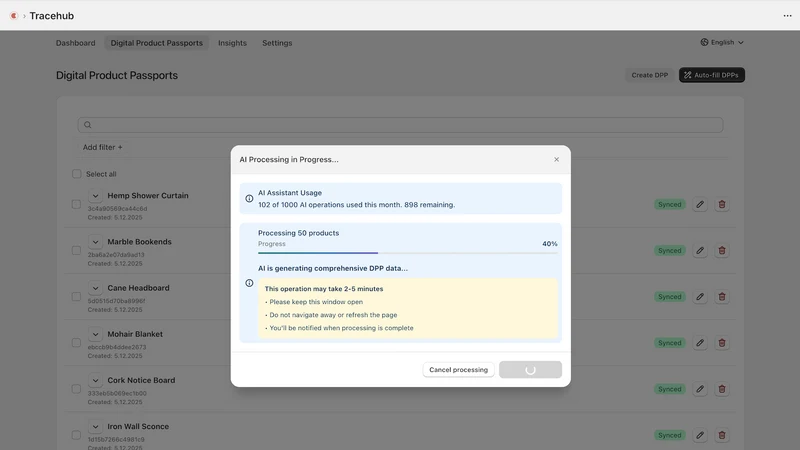Check the Iron Wall Sconce row checkbox

point(76,435)
